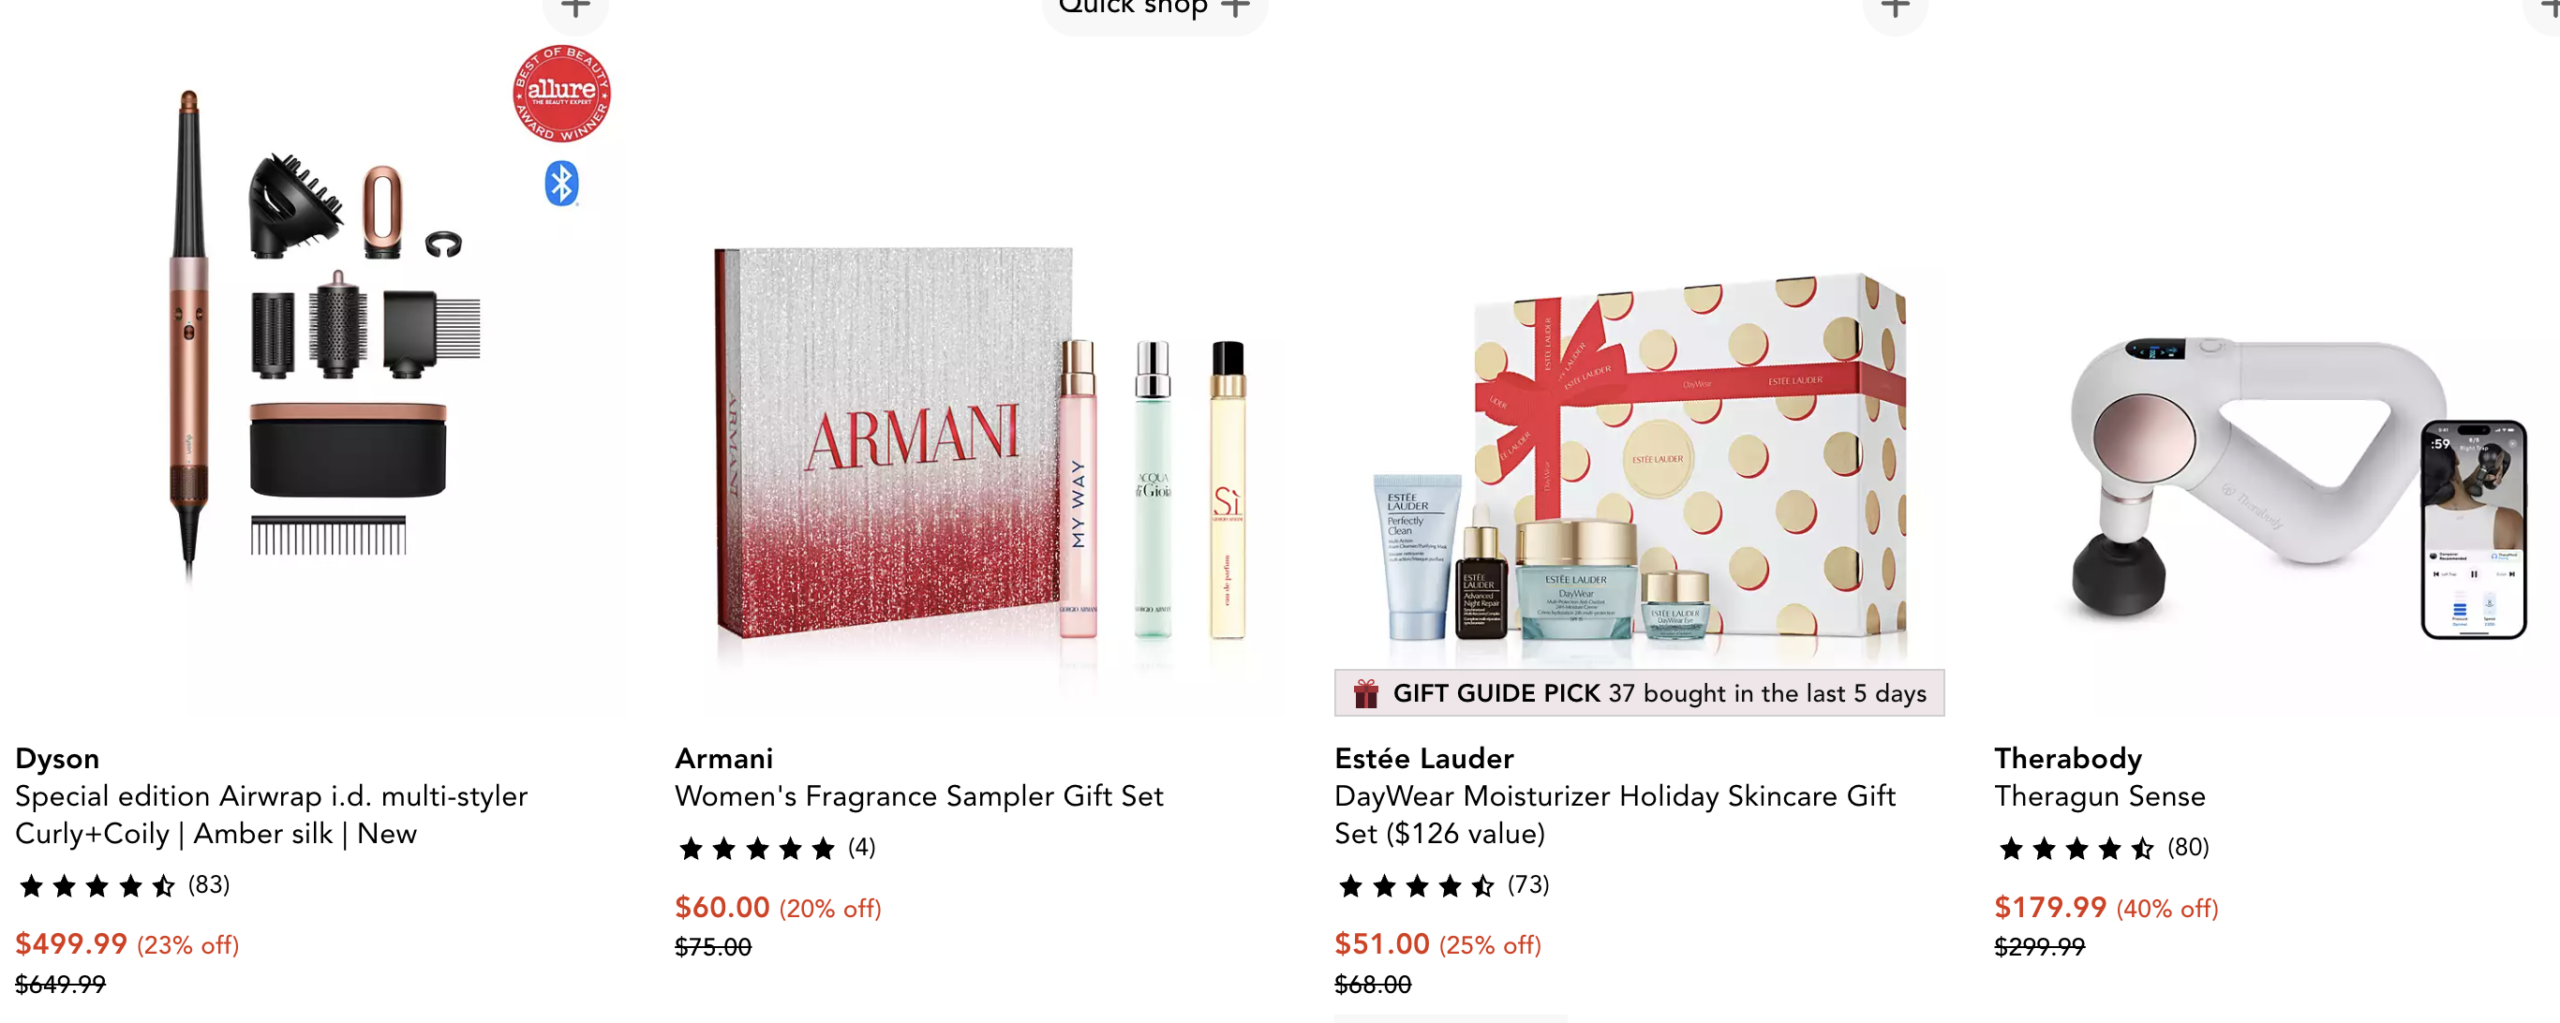Open Women's Fragrance Sampler Gift Set link
2560x1023 pixels.
point(919,796)
